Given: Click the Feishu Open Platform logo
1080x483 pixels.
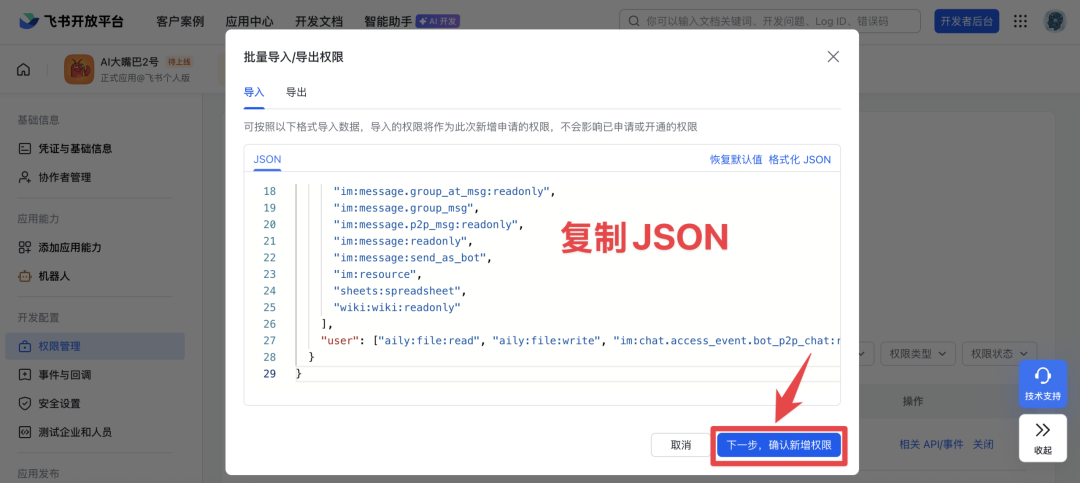Looking at the screenshot, I should (x=70, y=21).
